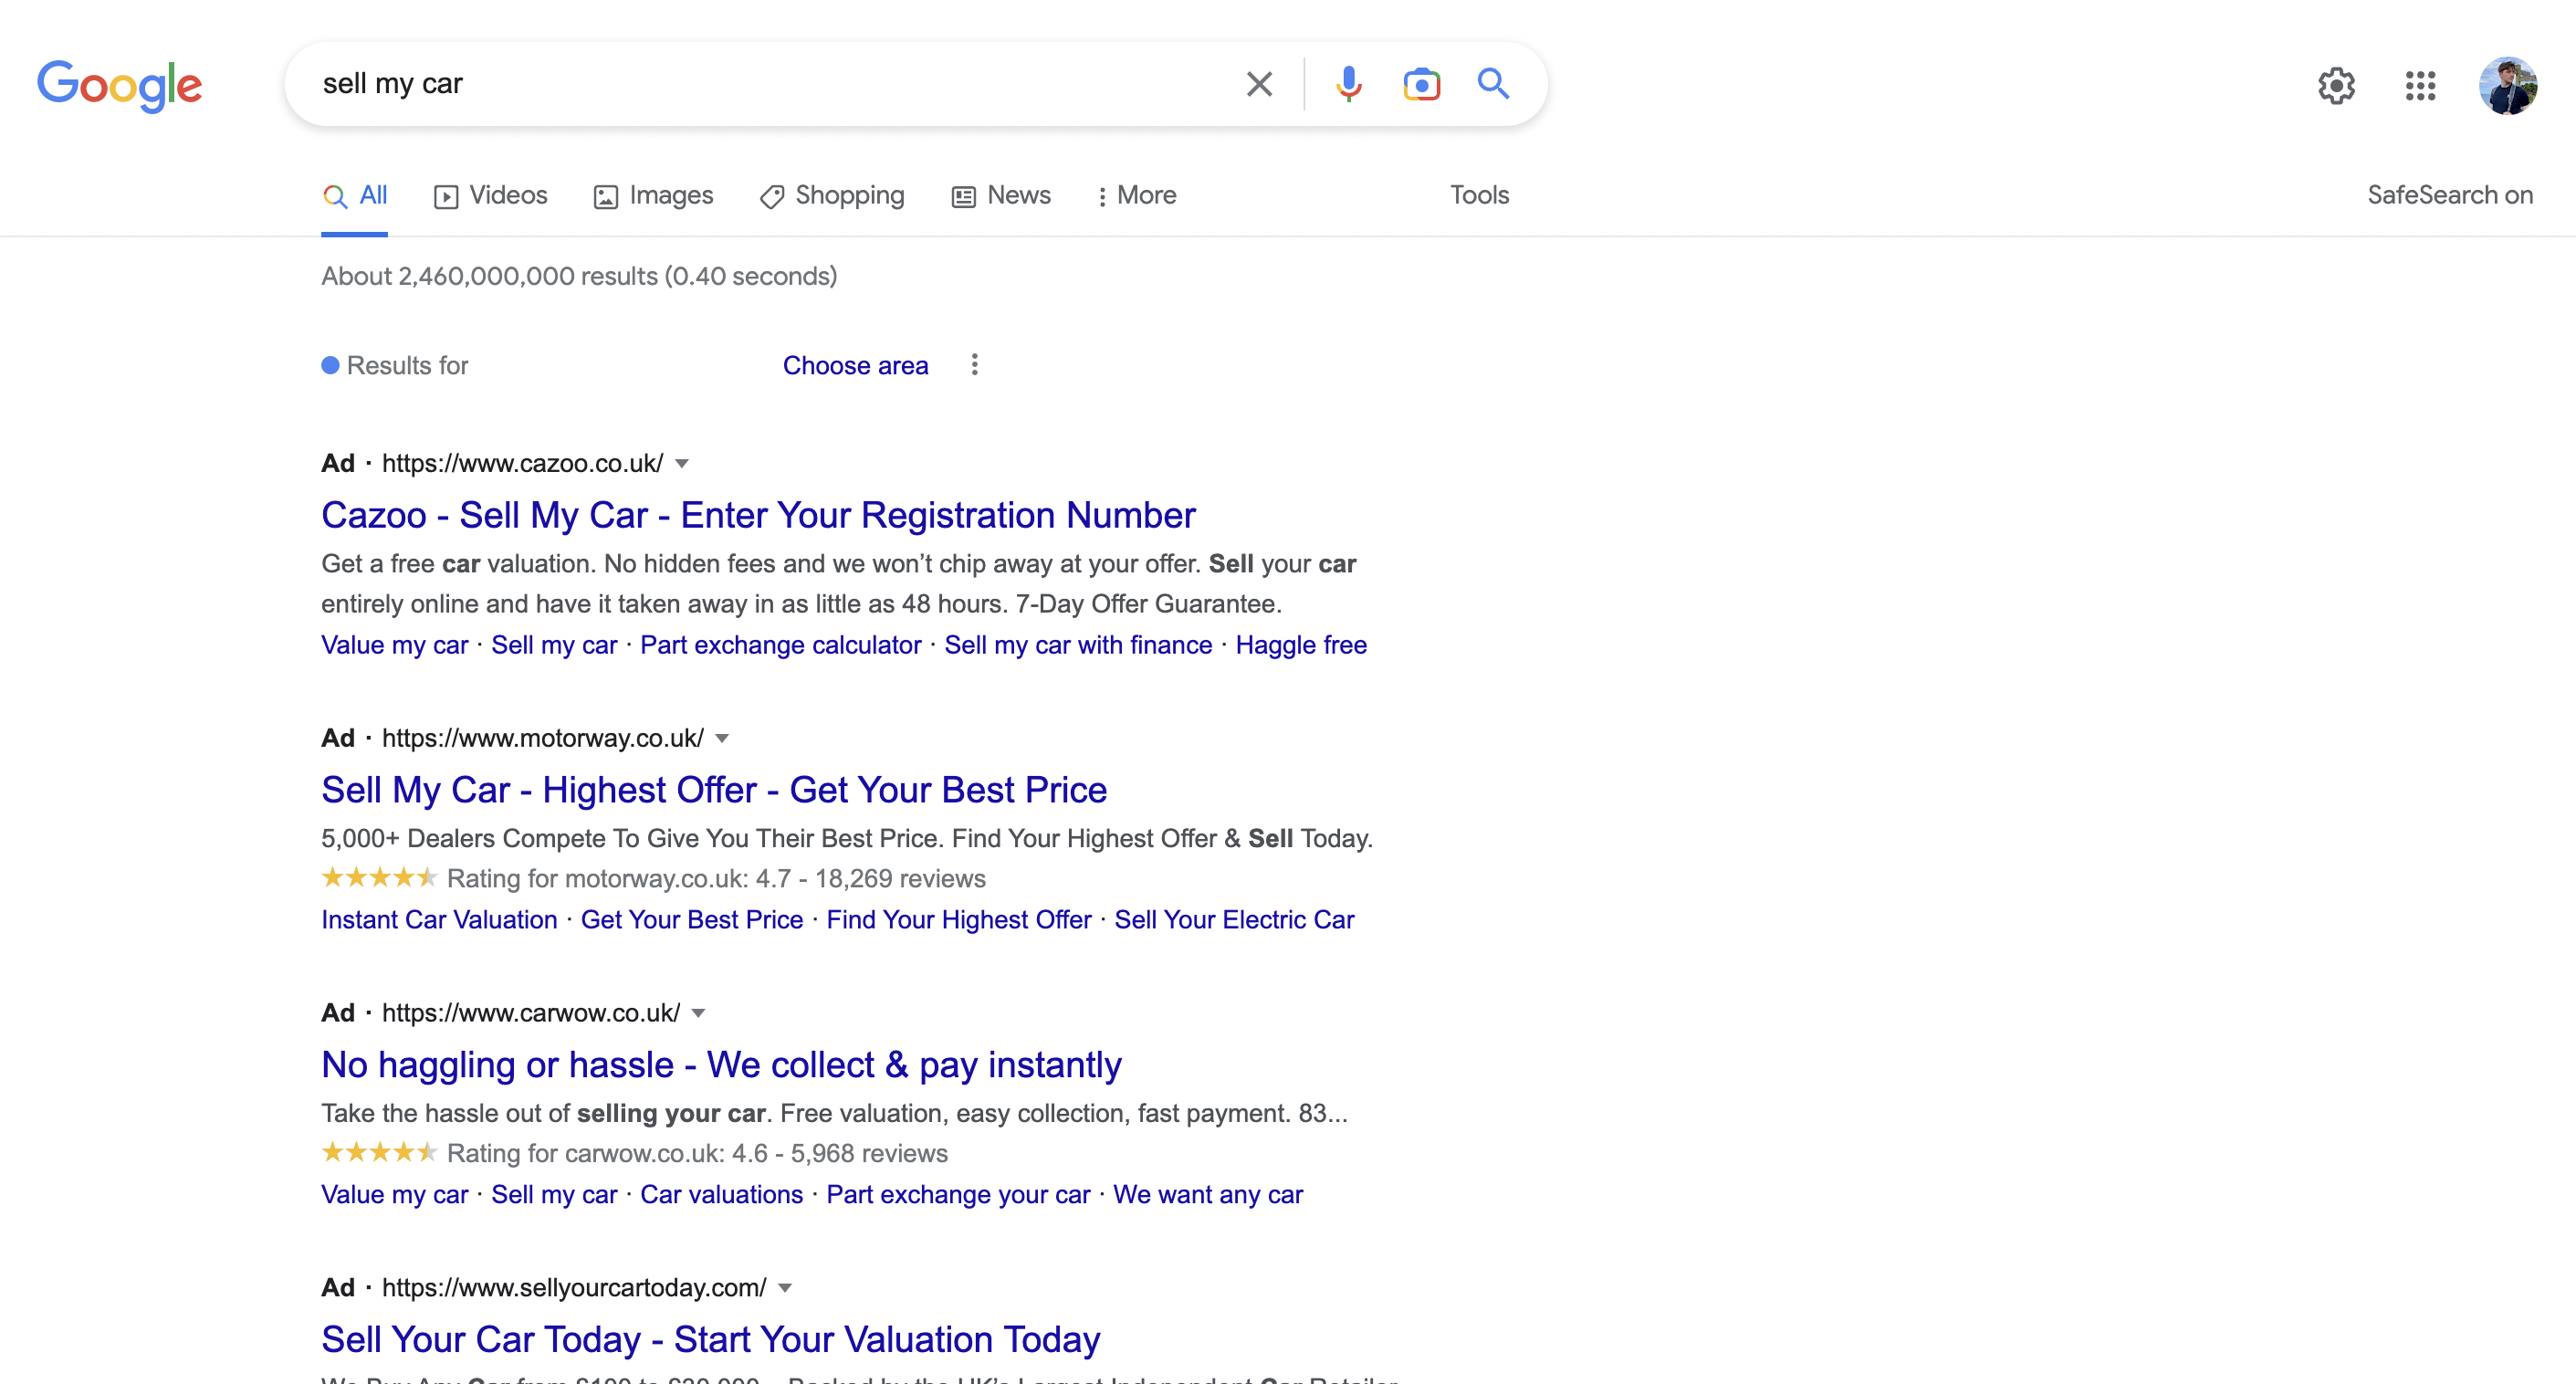Open Sell My Car - Highest Offer ad title

[714, 791]
